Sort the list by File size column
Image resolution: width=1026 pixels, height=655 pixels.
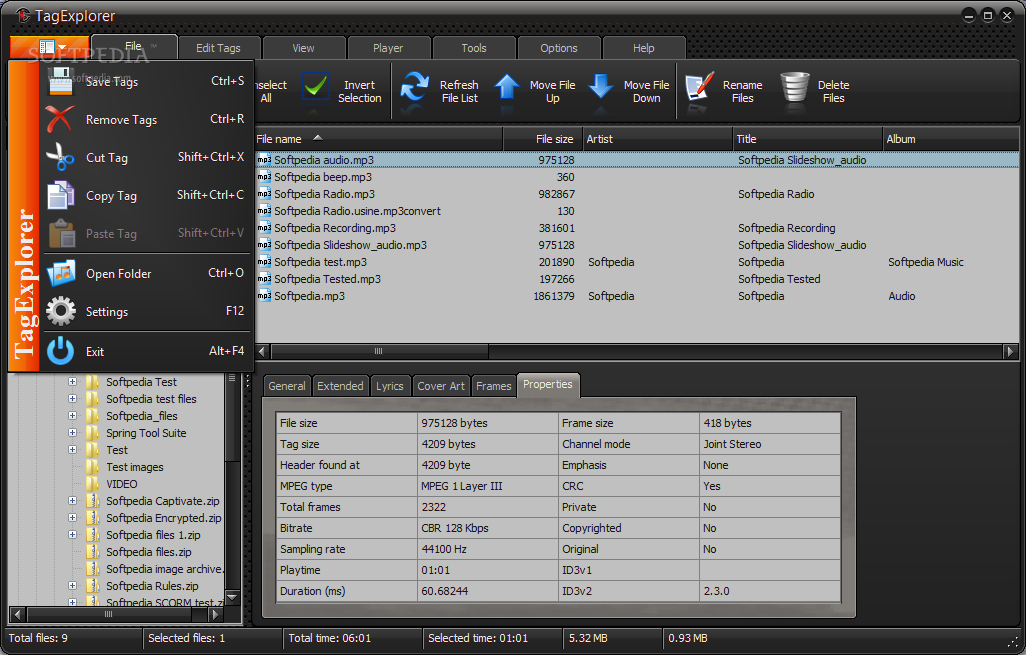[543, 139]
